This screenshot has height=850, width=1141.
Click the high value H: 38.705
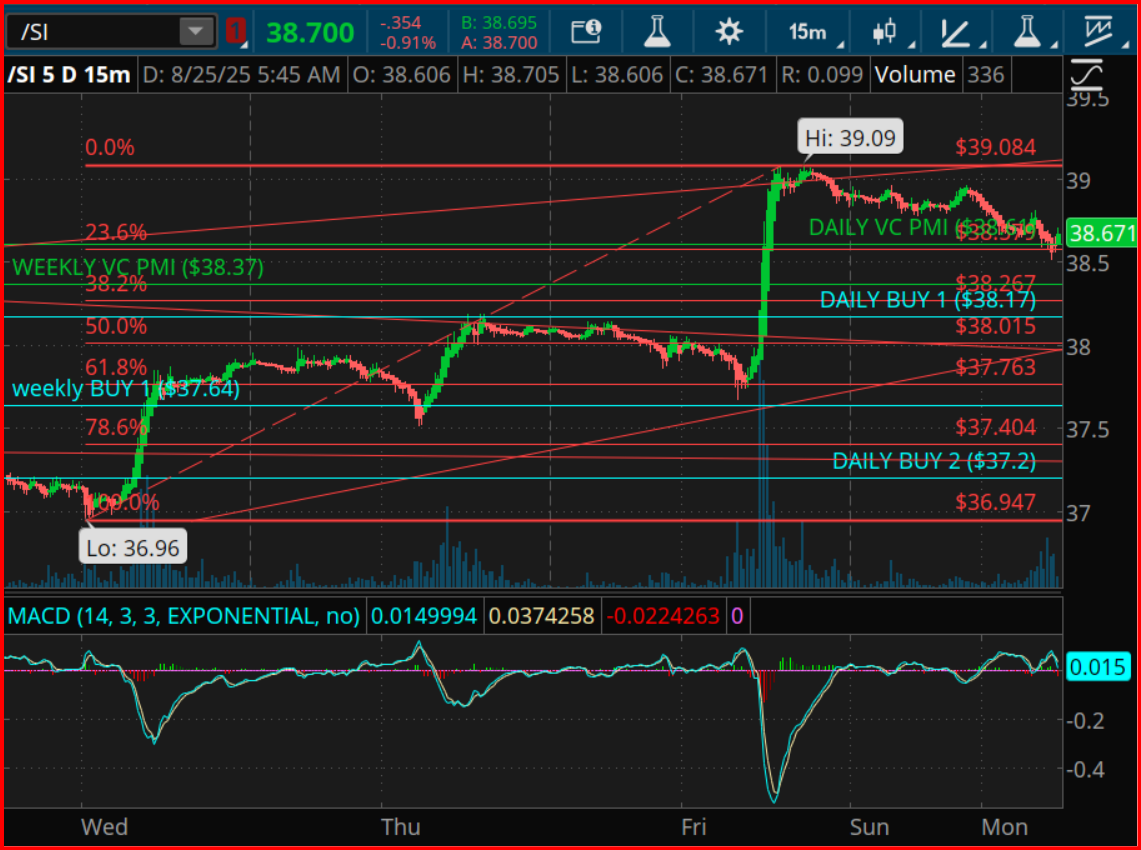511,74
